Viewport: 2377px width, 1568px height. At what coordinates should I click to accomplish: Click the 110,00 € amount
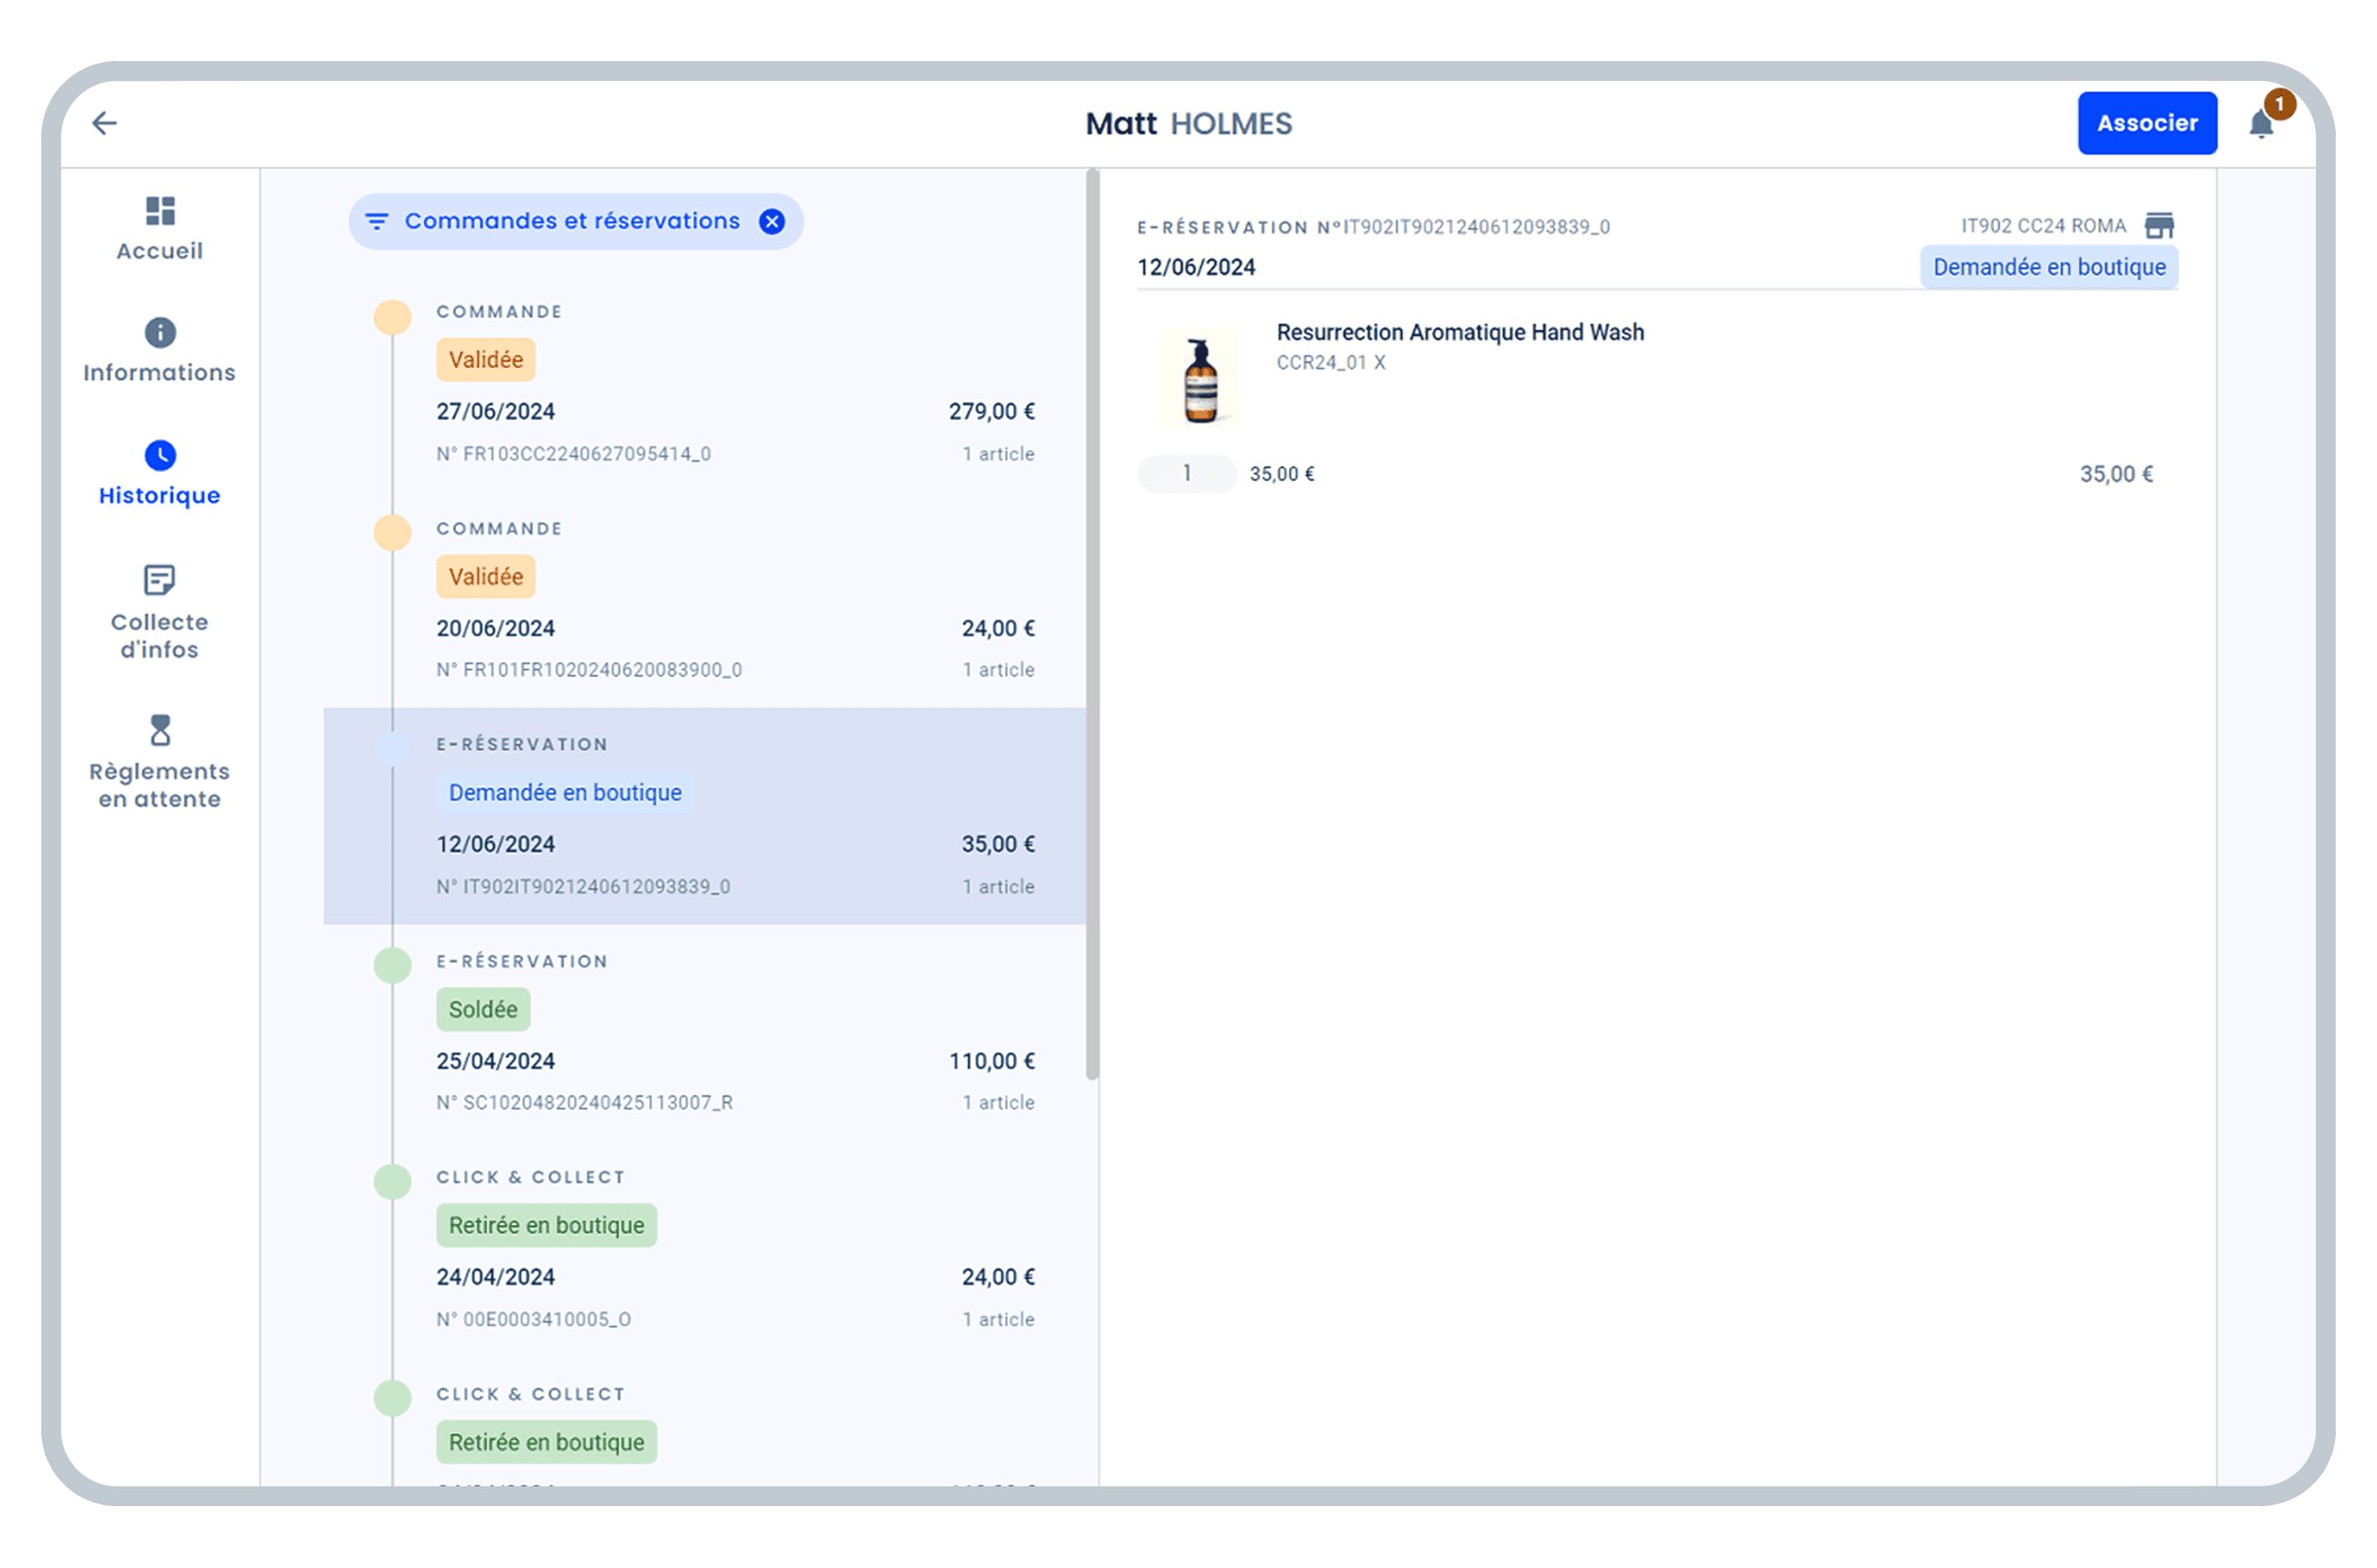[x=991, y=1062]
